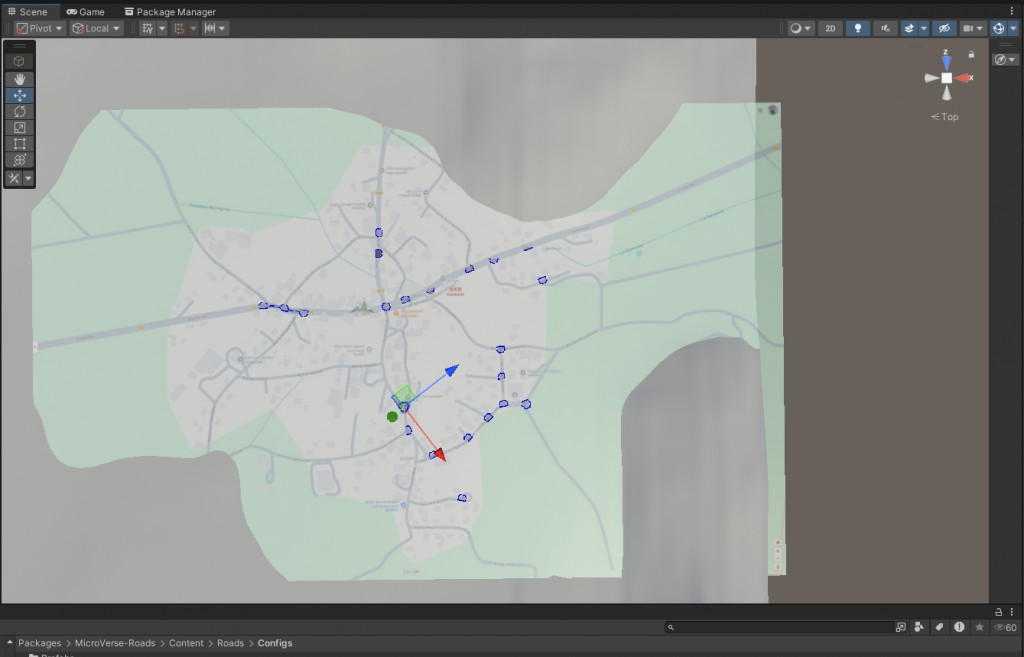Toggle Top projection label under the gizmo
Screen dimensions: 1024x657
(x=944, y=117)
